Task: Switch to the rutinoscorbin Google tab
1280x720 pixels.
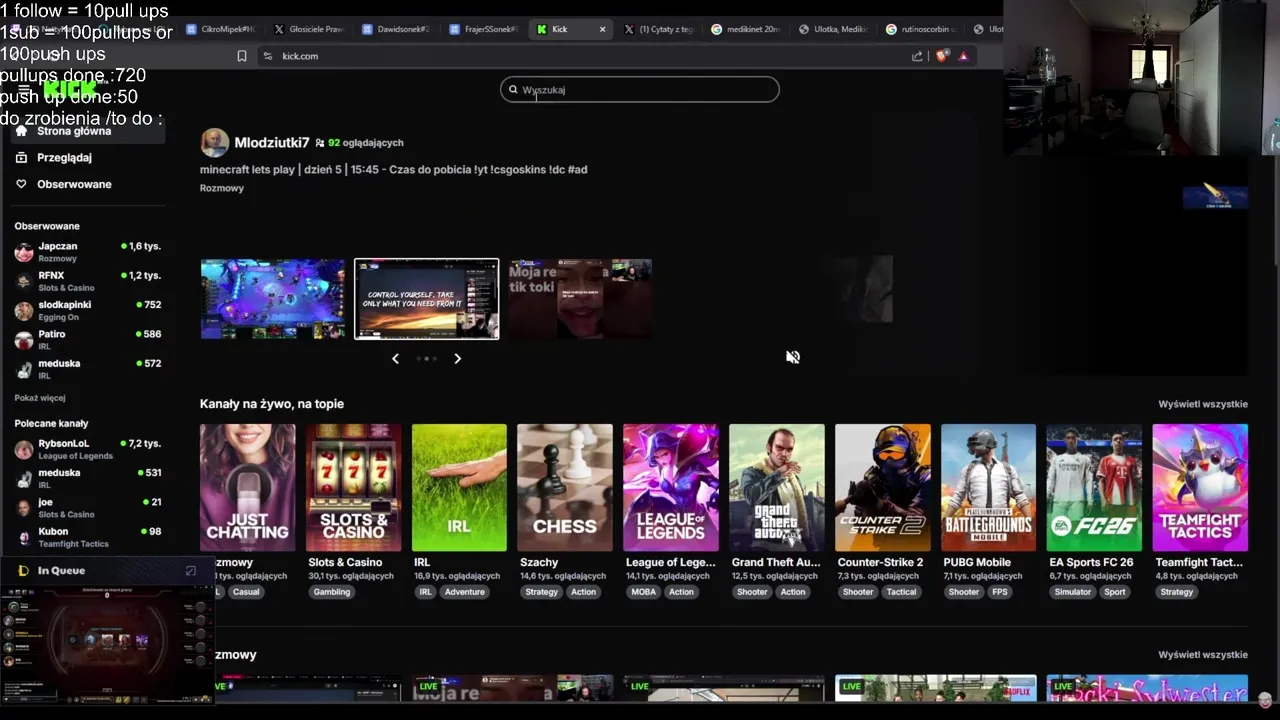Action: (920, 29)
